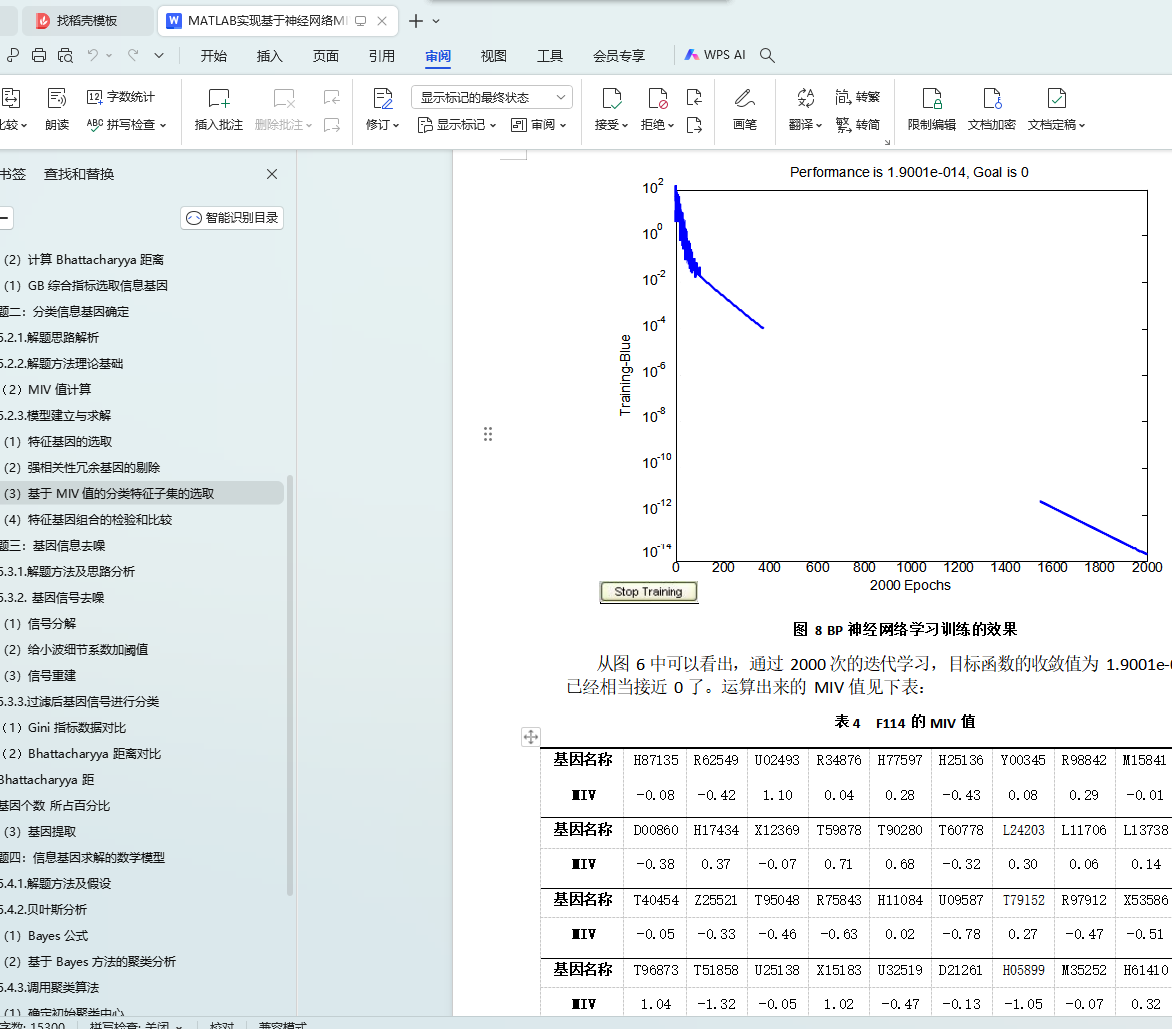Jump to previous revision icon
The width and height of the screenshot is (1172, 1029).
point(694,97)
